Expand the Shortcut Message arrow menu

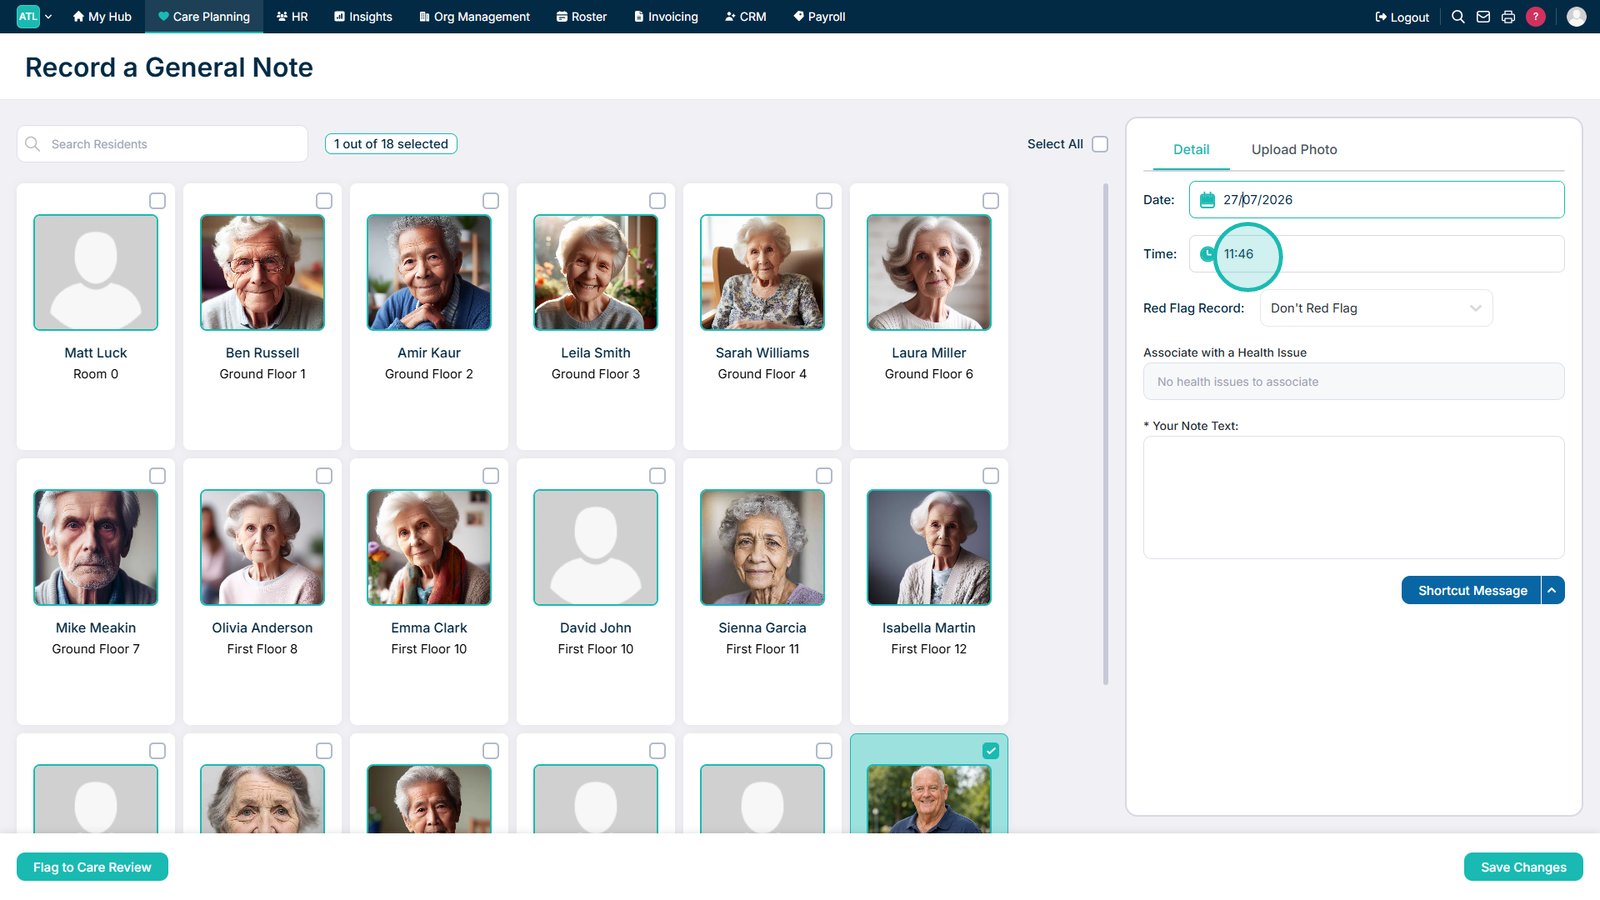click(1552, 591)
